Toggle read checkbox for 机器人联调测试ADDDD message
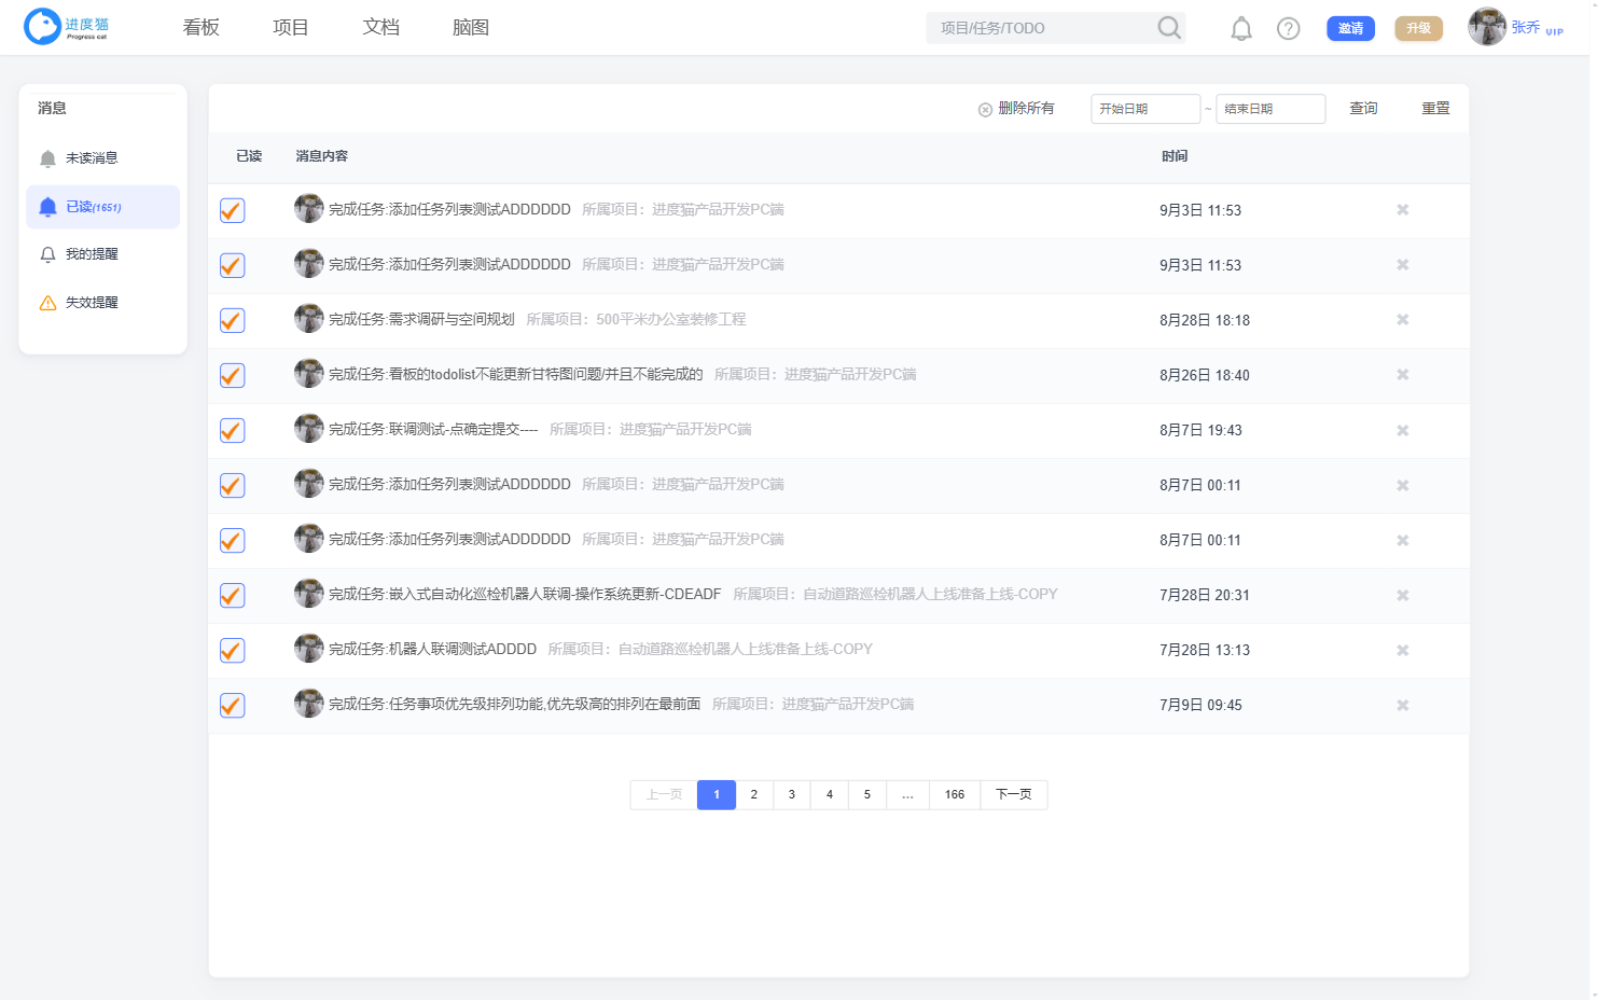 [232, 650]
